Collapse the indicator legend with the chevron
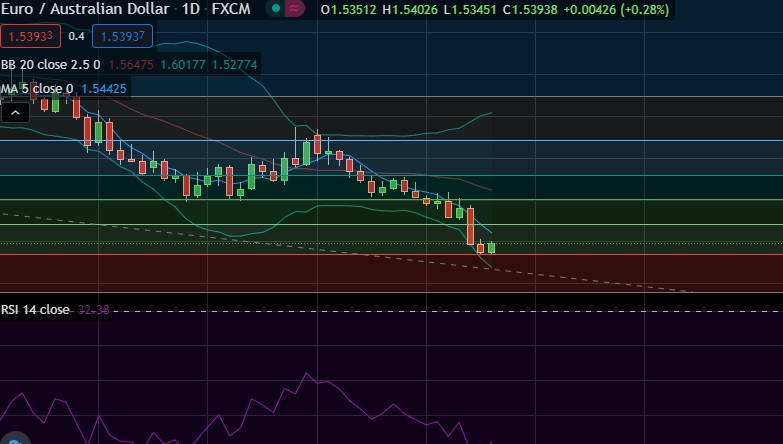 click(15, 113)
